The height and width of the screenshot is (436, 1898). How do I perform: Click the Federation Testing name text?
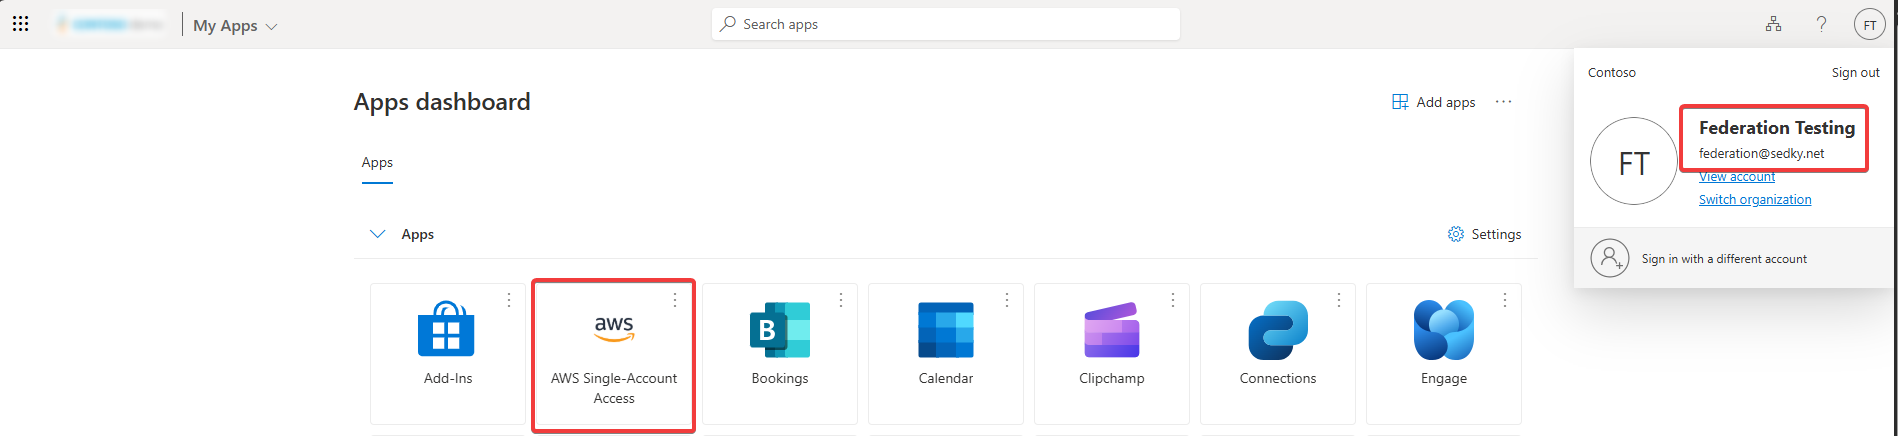pos(1776,128)
